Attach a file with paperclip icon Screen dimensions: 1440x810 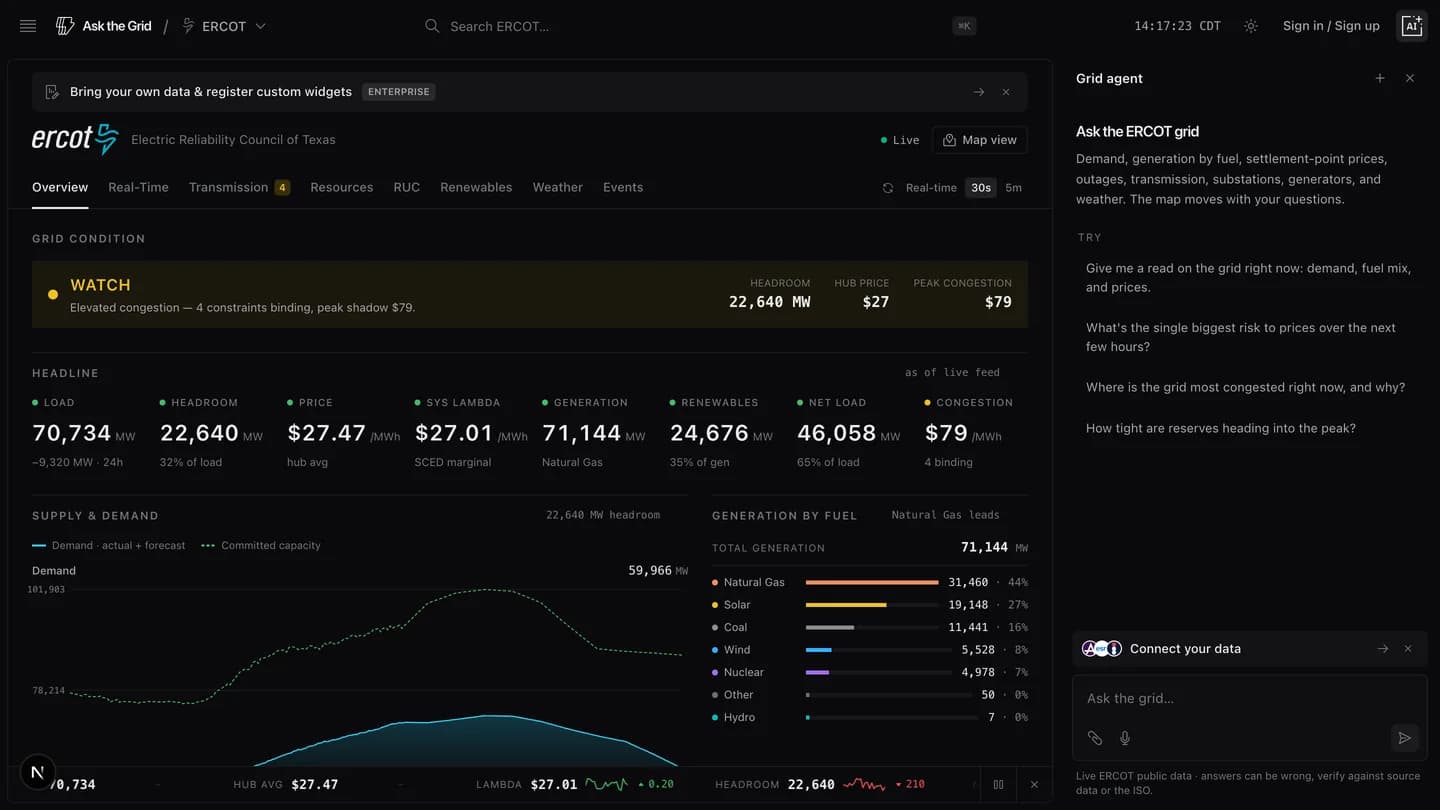point(1095,738)
